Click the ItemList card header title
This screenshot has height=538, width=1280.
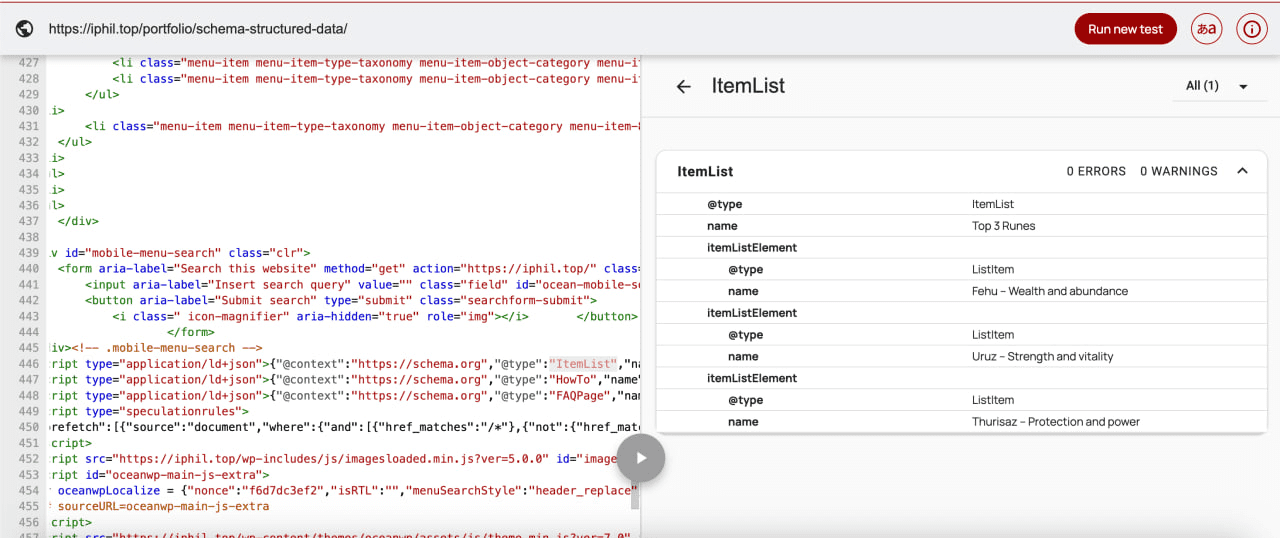click(705, 171)
